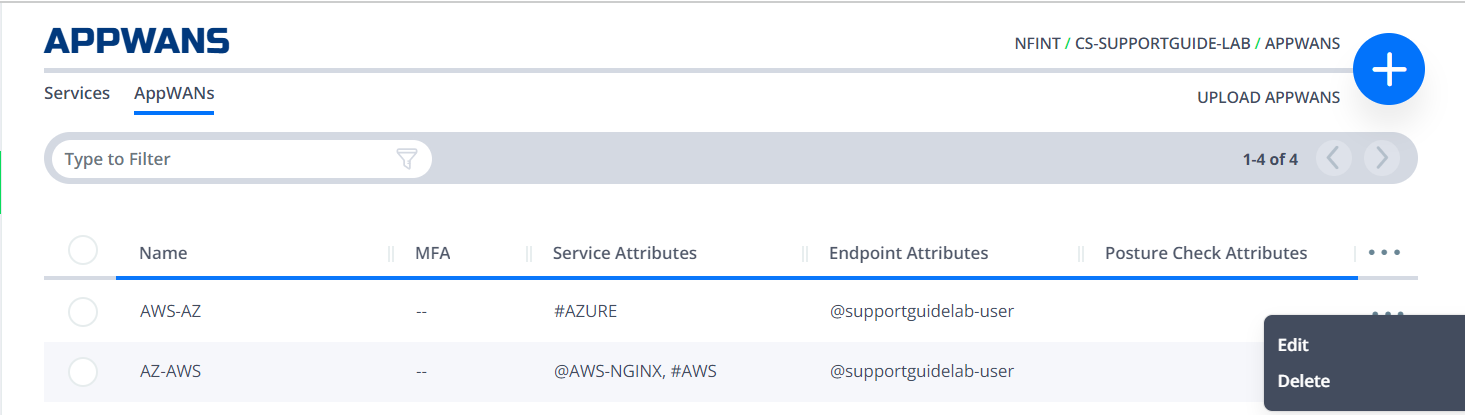The height and width of the screenshot is (415, 1465).
Task: Choose Delete from context menu
Action: tap(1304, 381)
